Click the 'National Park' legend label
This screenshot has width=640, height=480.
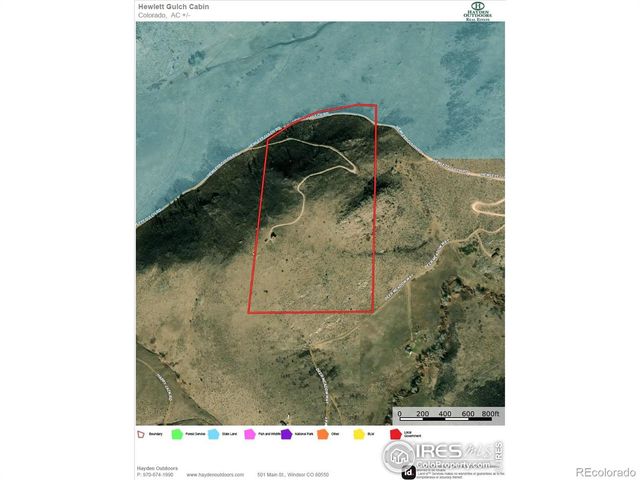[304, 434]
